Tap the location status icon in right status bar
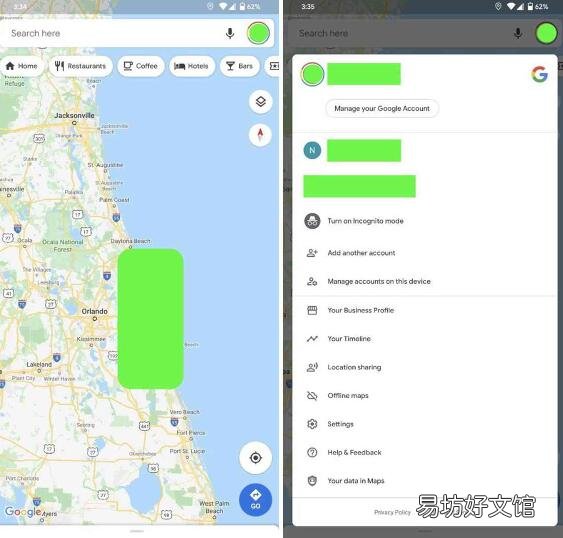 [x=498, y=6]
